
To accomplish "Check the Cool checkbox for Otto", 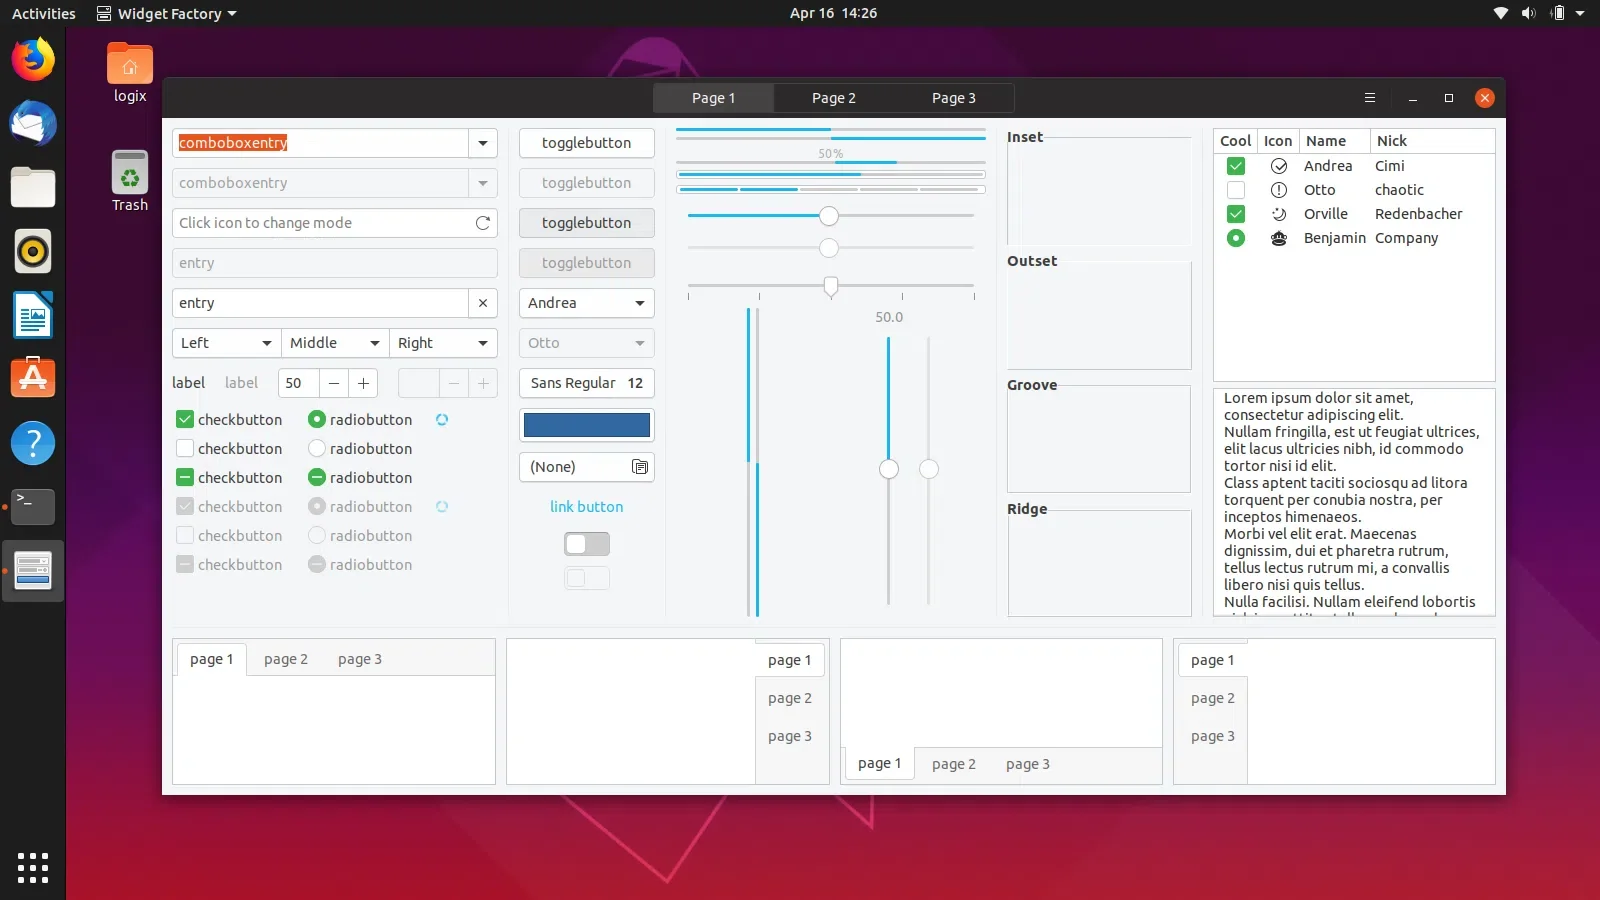I will tap(1236, 190).
